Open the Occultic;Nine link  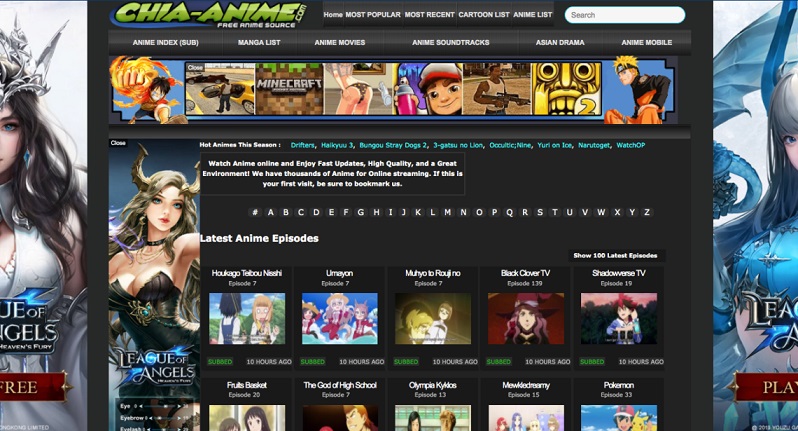510,145
